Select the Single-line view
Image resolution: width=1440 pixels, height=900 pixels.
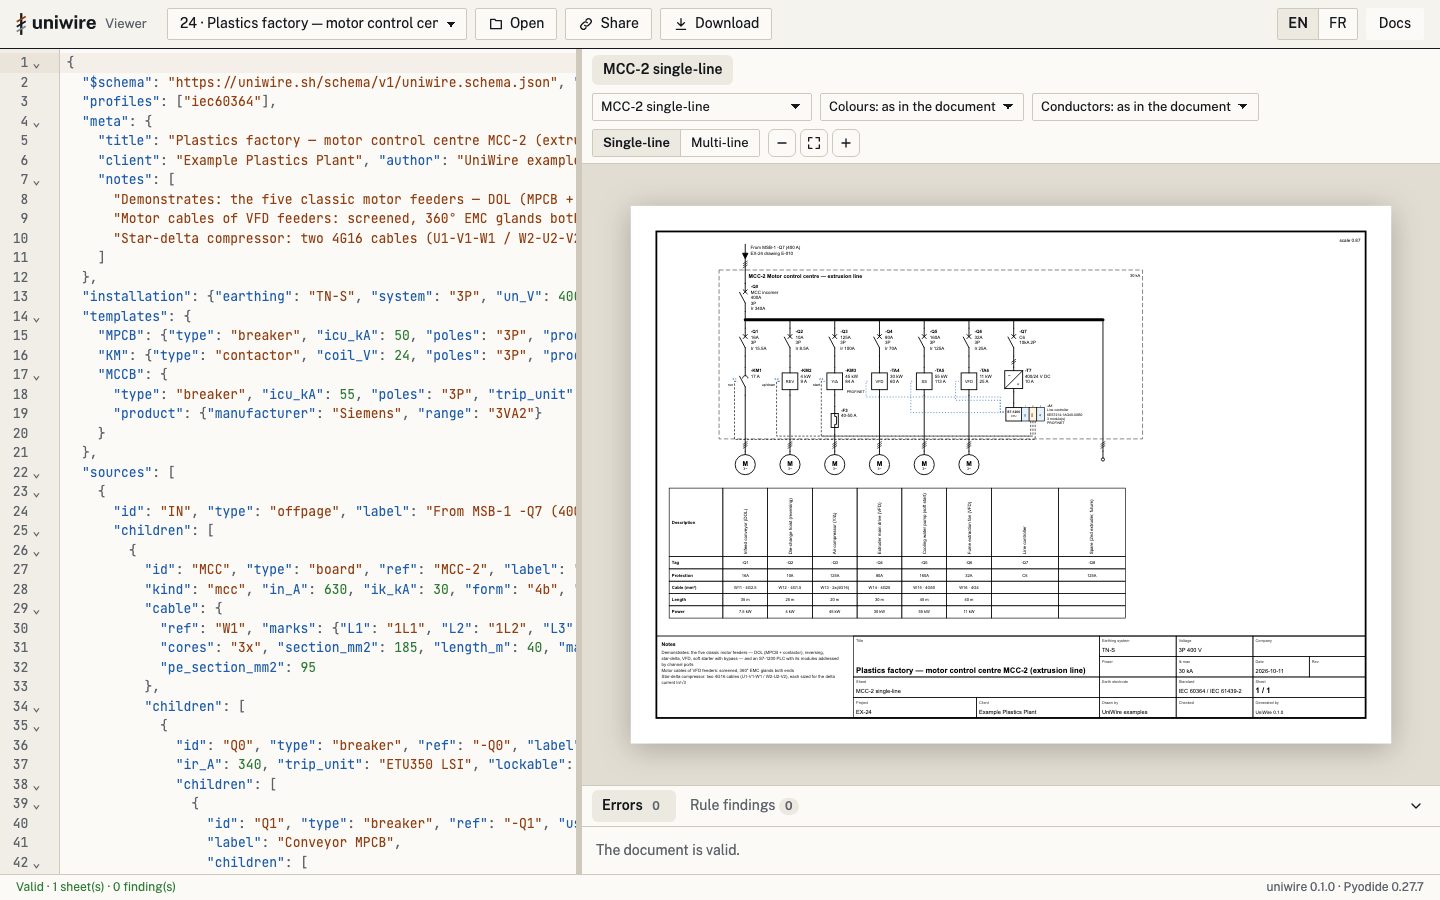(636, 143)
